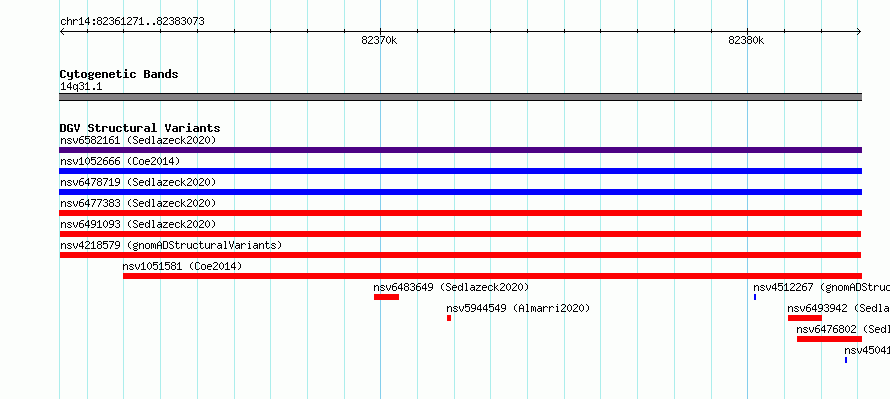The height and width of the screenshot is (399, 890).
Task: Click the nsv4512267 small blue marker
Action: (x=755, y=297)
